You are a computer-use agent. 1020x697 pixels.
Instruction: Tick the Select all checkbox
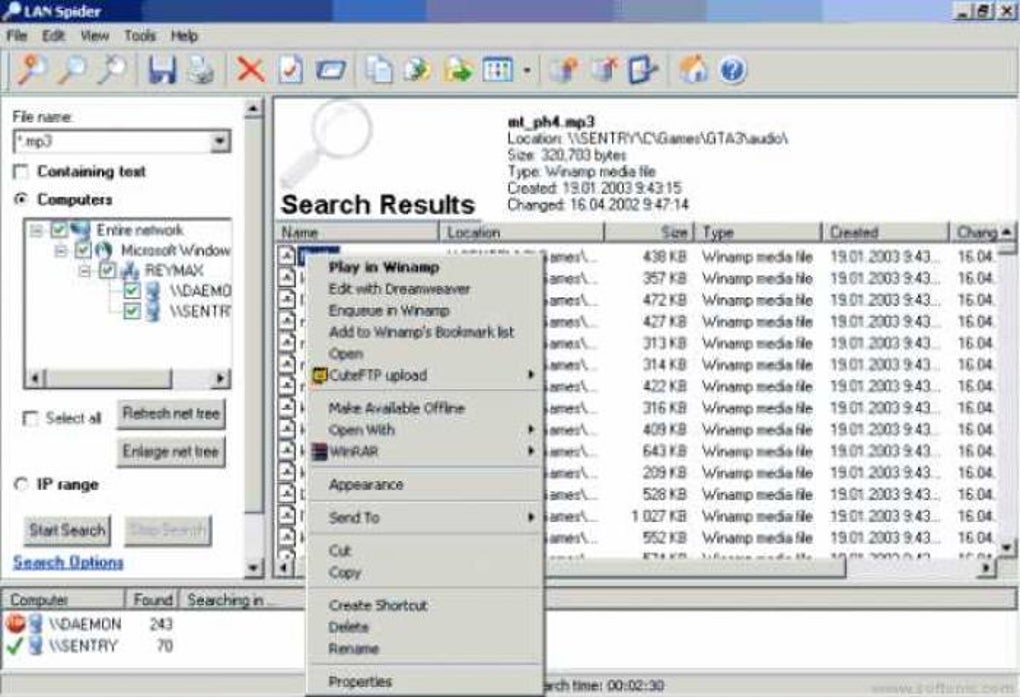tap(30, 418)
